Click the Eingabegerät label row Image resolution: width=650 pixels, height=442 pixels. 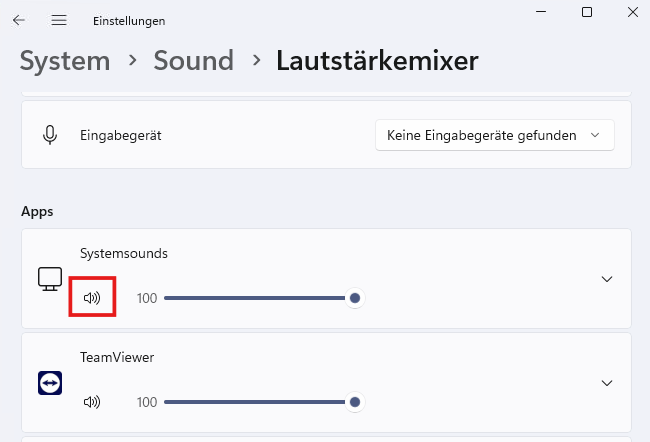[326, 135]
